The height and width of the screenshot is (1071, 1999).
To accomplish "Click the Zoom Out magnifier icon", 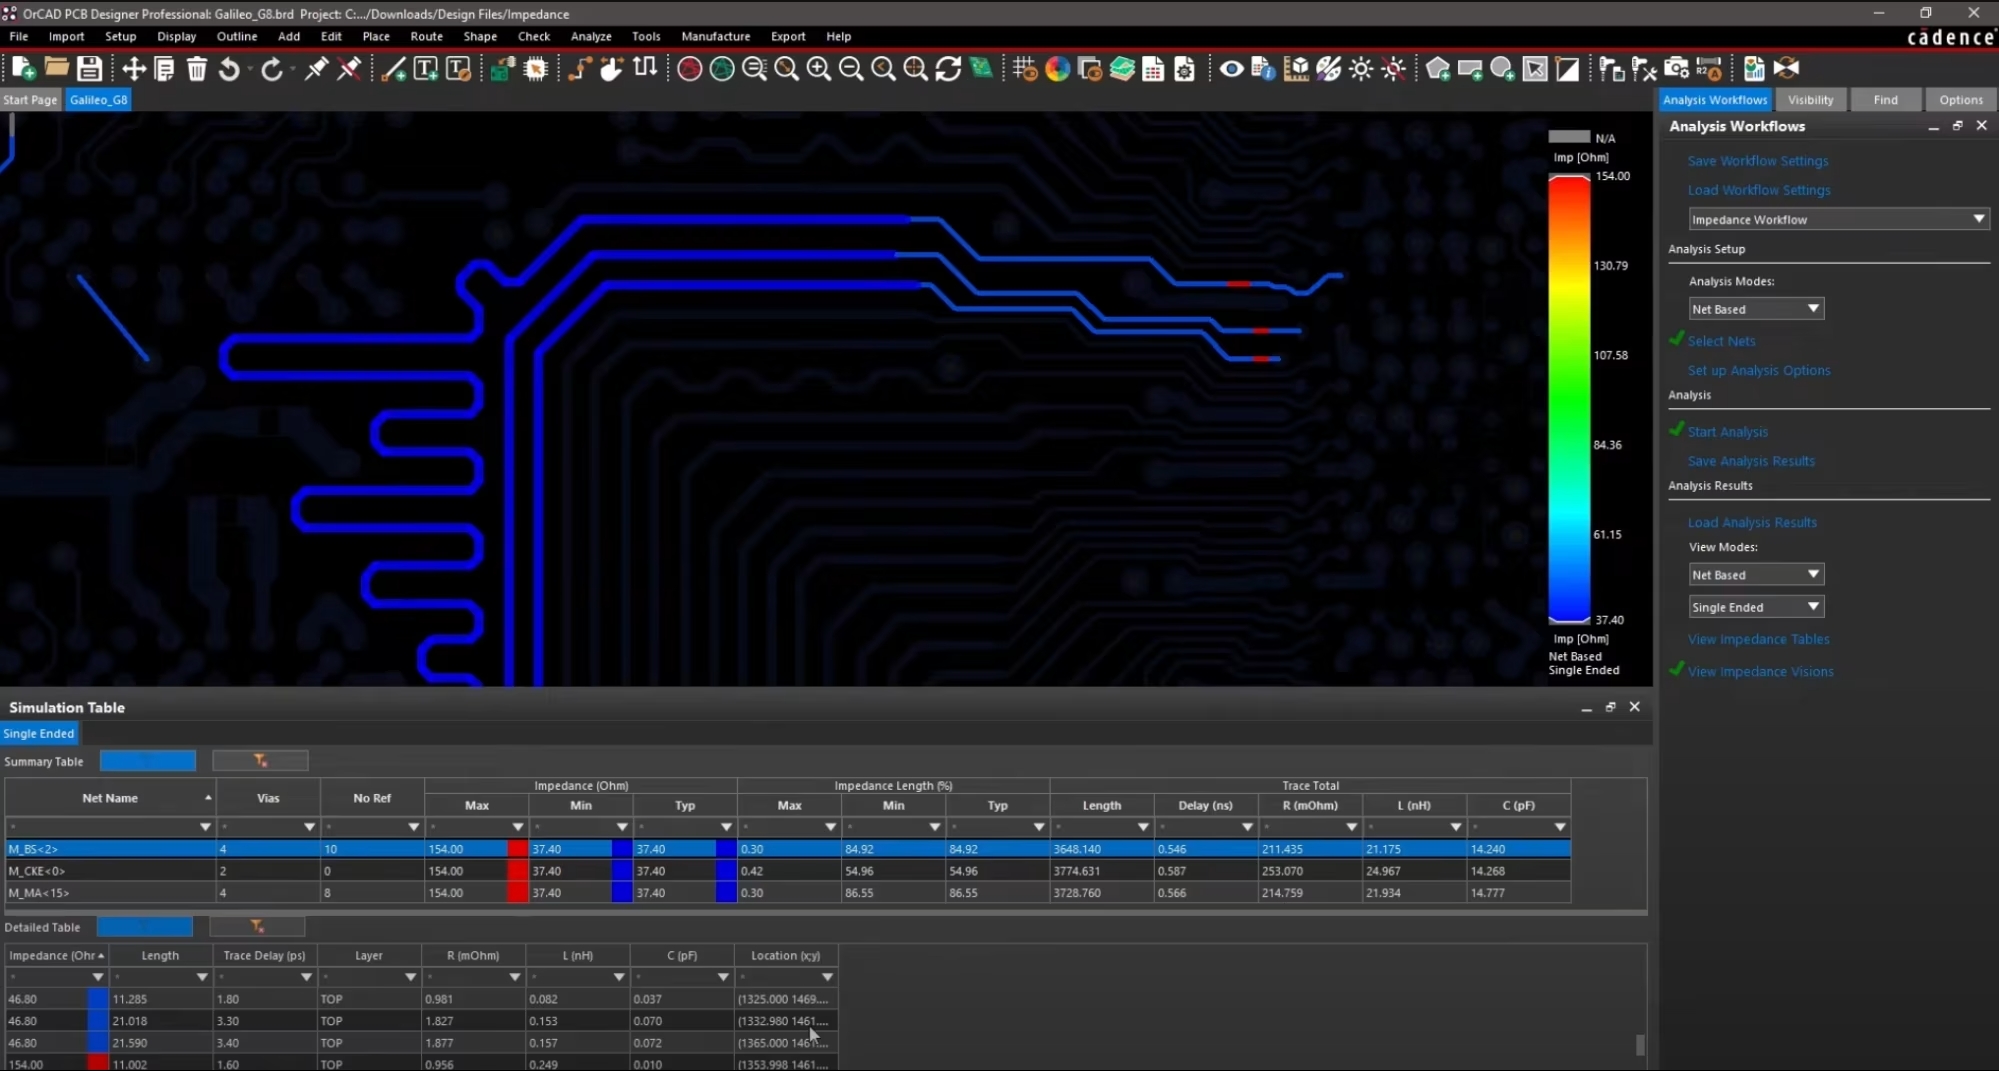I will (851, 68).
